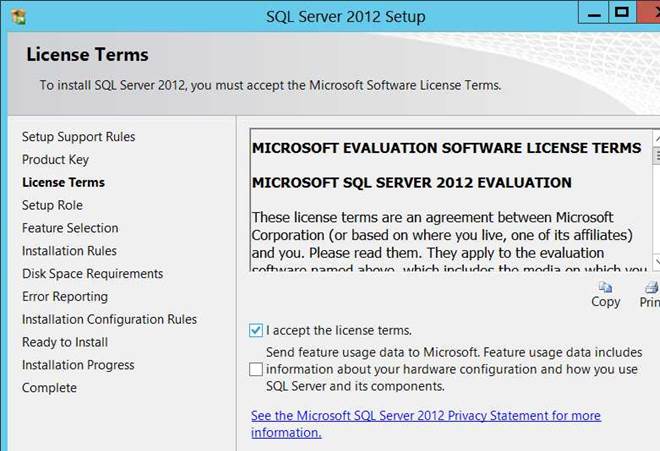The width and height of the screenshot is (660, 451).
Task: Select the Product Key step
Action: (55, 160)
